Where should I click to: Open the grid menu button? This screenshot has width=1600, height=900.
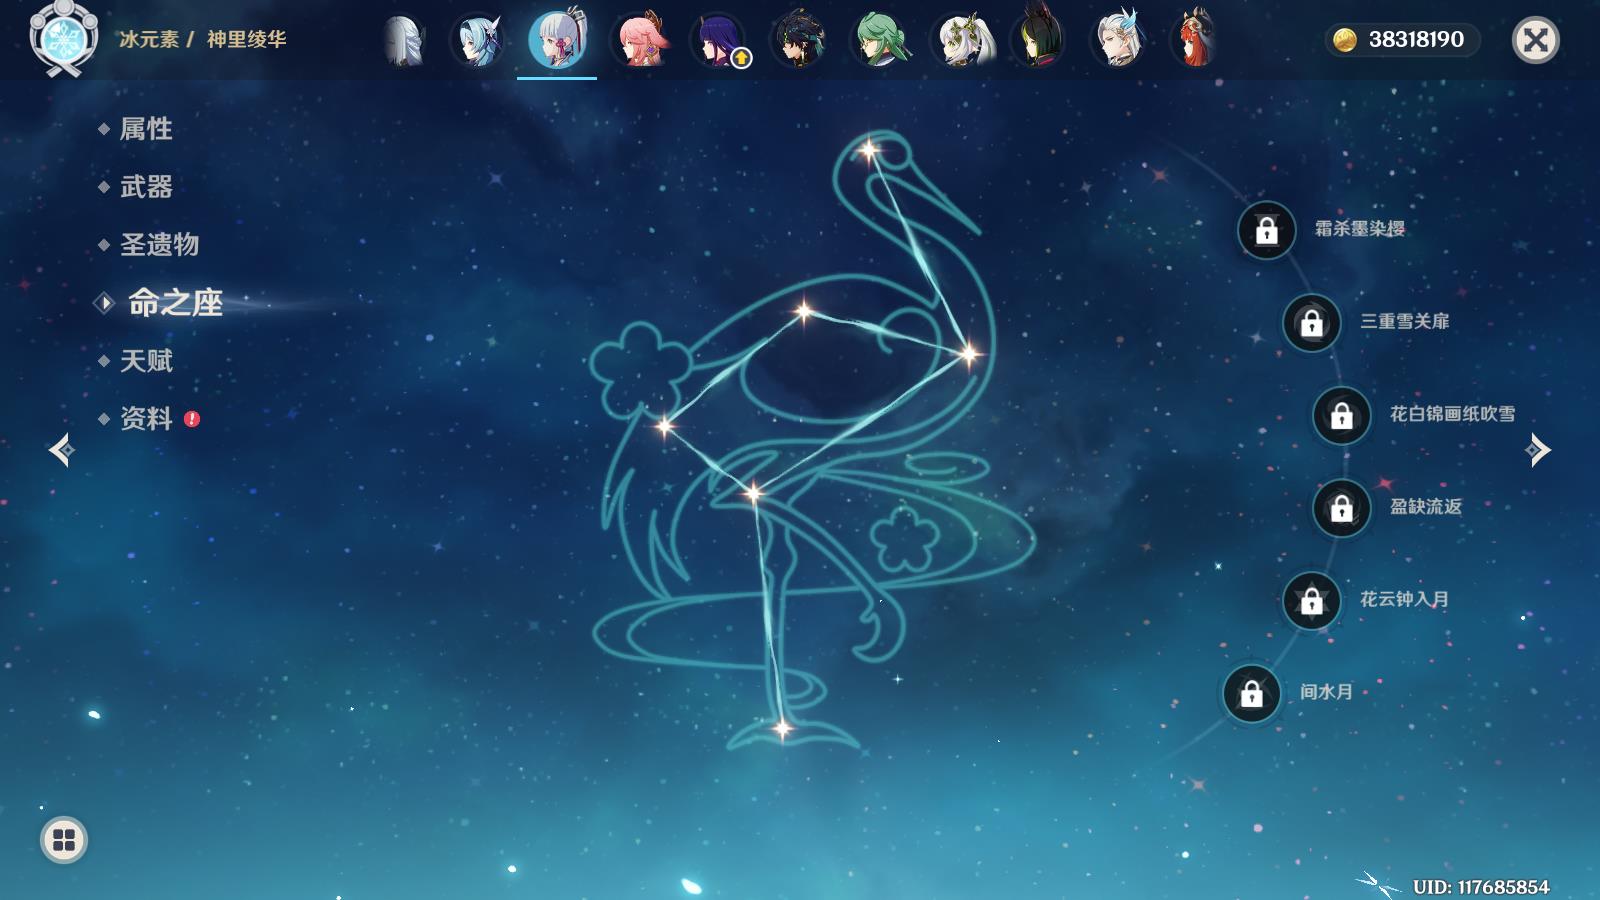64,840
